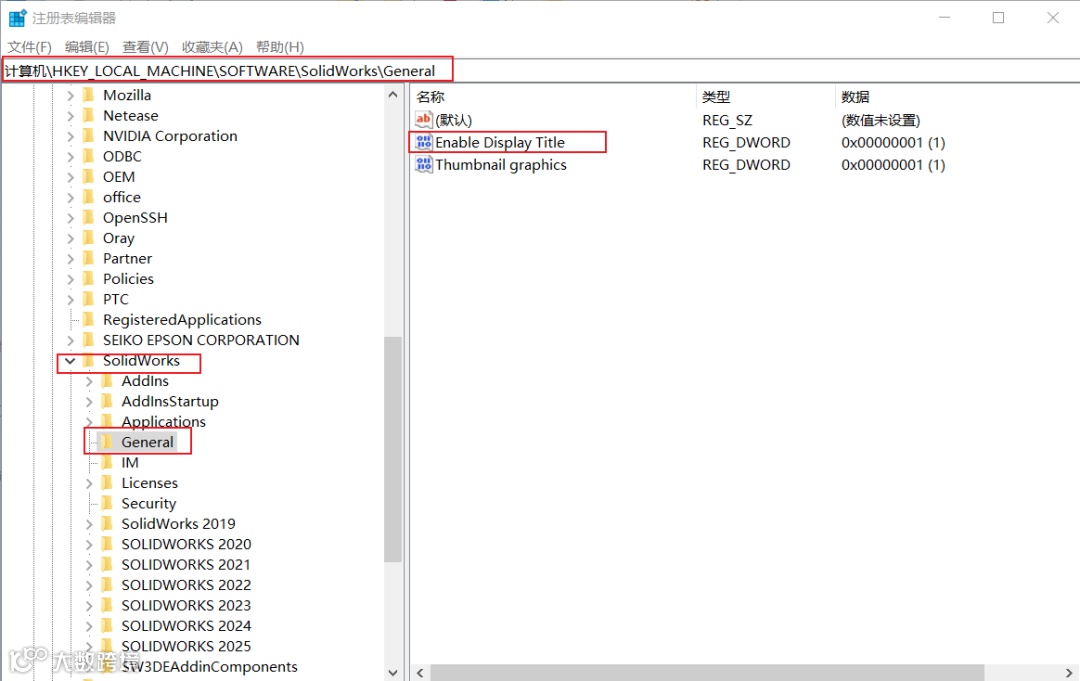Viewport: 1080px width, 681px height.
Task: Expand the Mozilla key
Action: 70,95
